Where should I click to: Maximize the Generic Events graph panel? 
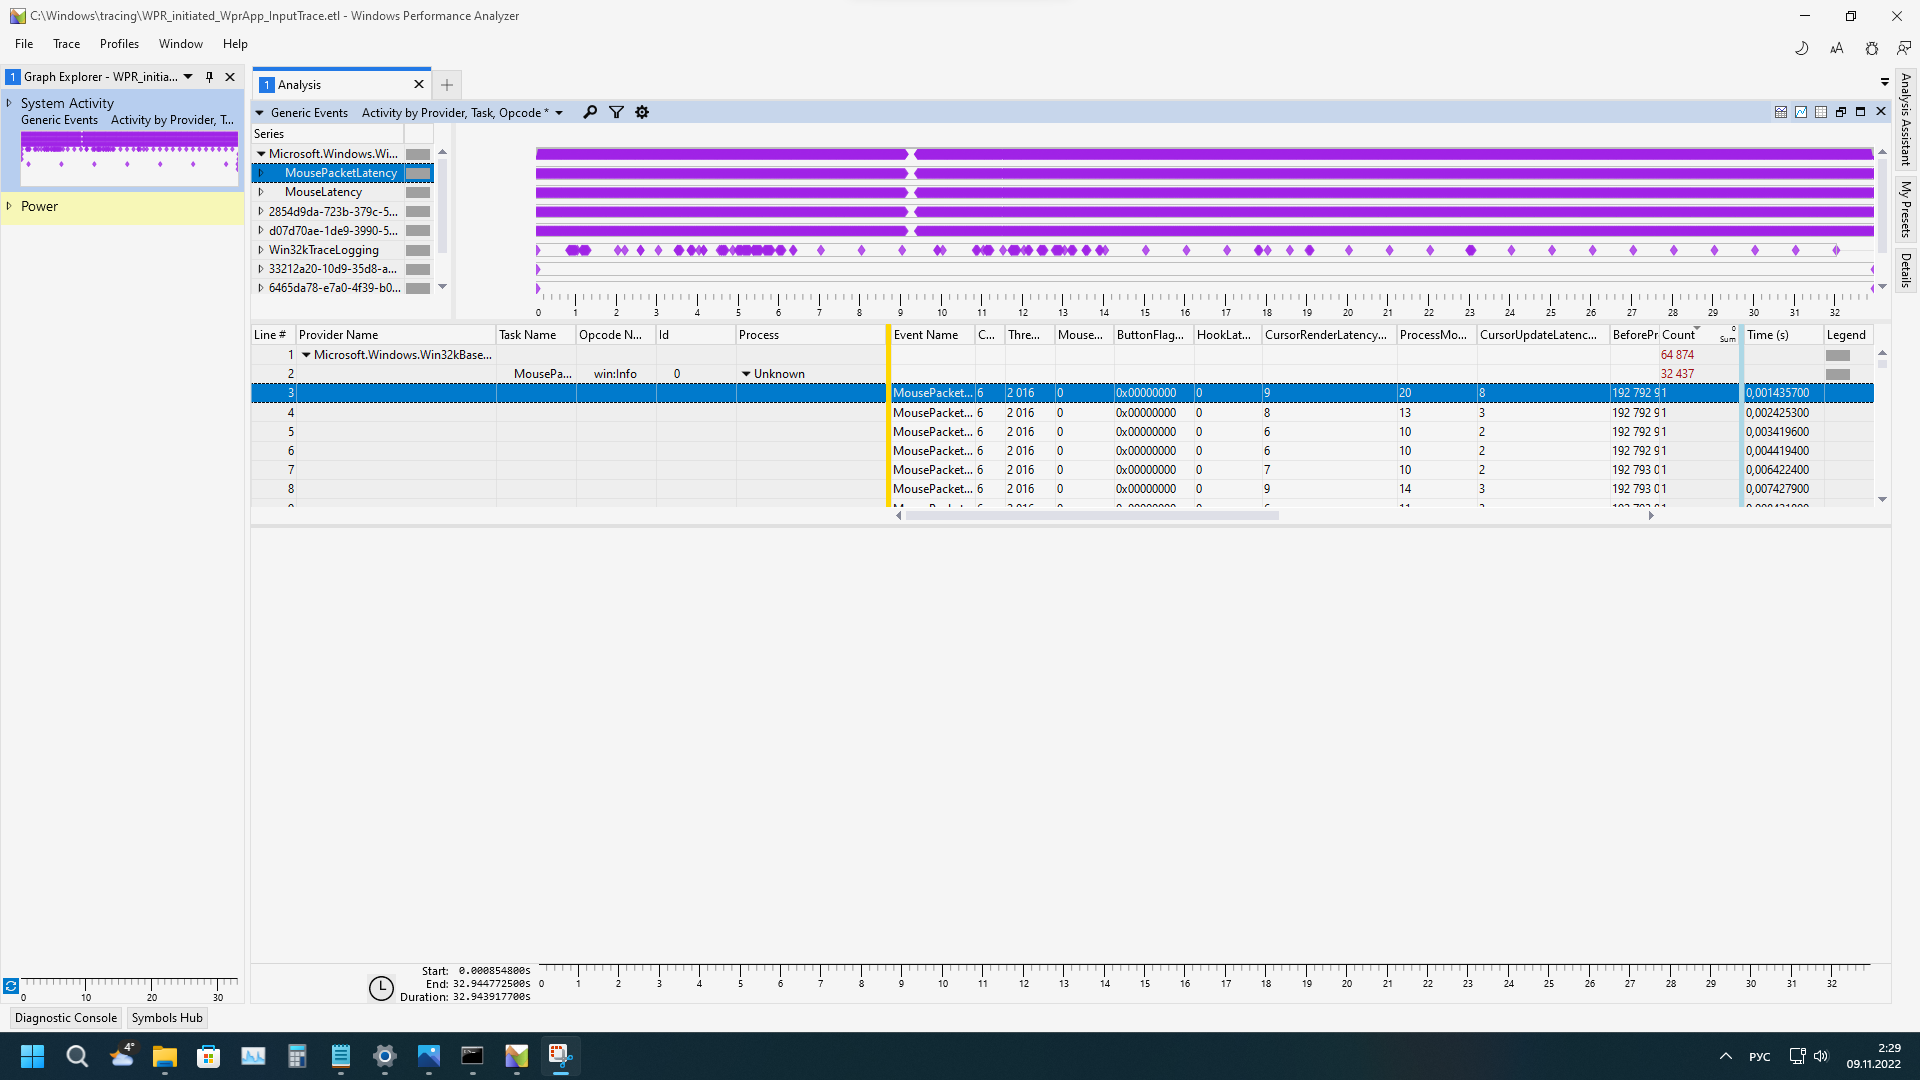click(1861, 112)
